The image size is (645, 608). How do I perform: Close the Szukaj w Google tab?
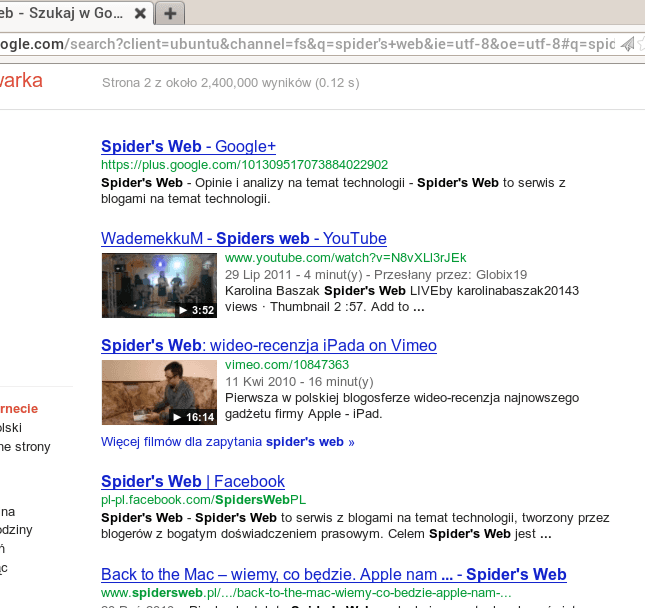(140, 14)
